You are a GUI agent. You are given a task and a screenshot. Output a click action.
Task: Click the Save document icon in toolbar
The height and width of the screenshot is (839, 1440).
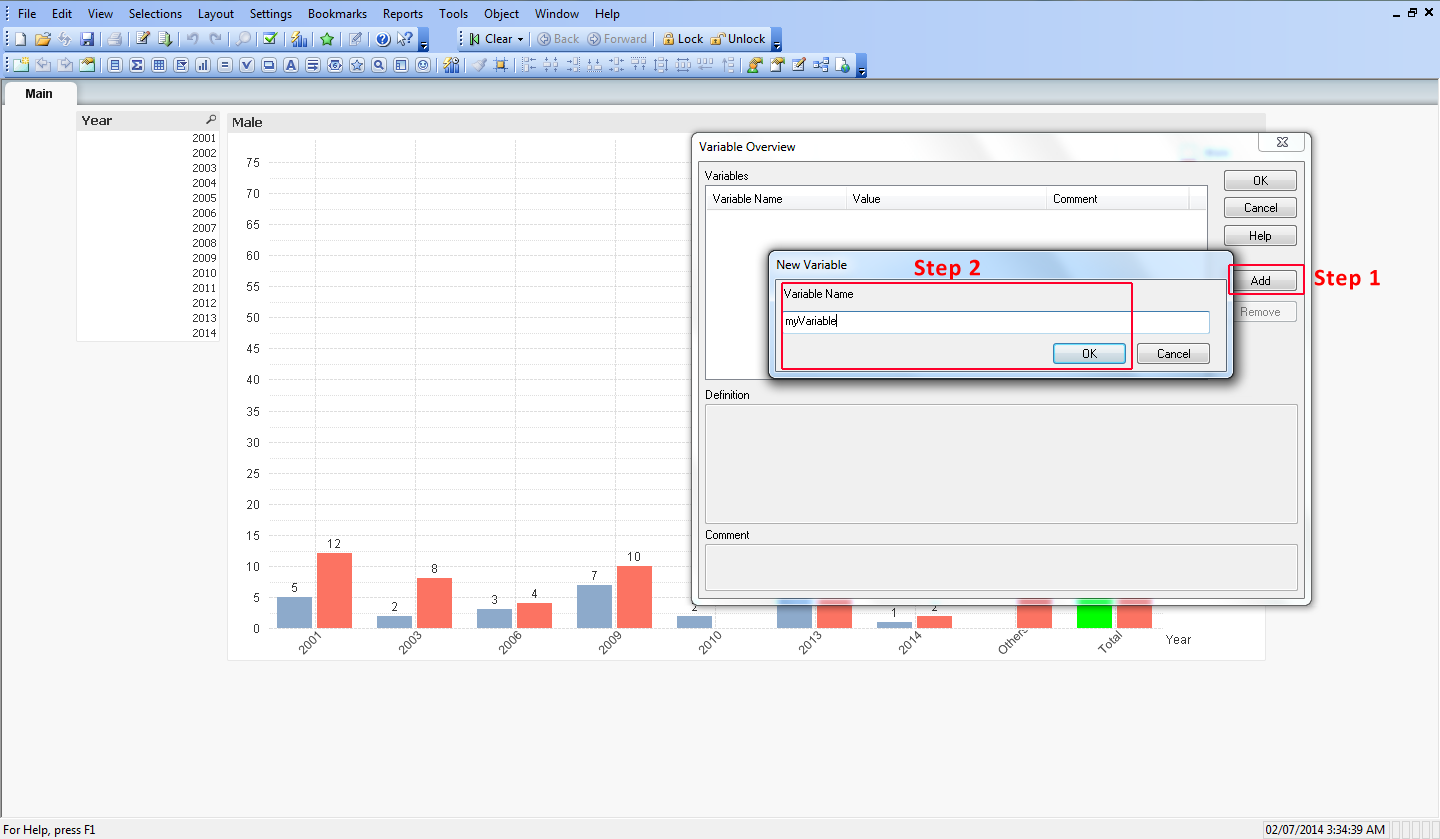tap(87, 39)
